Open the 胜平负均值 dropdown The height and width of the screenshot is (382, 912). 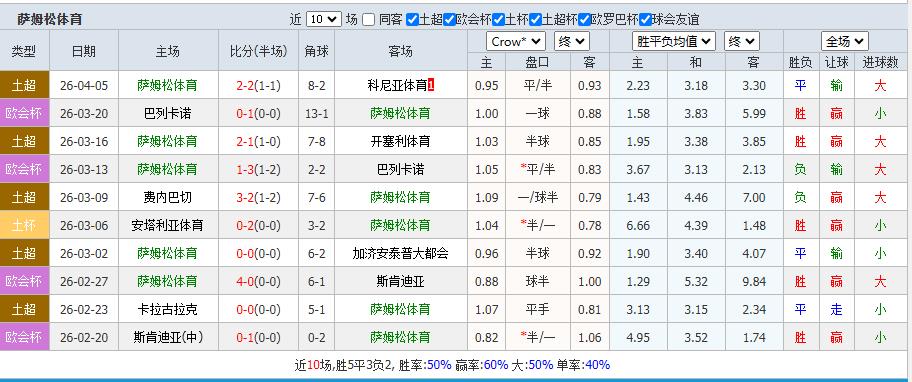(674, 41)
